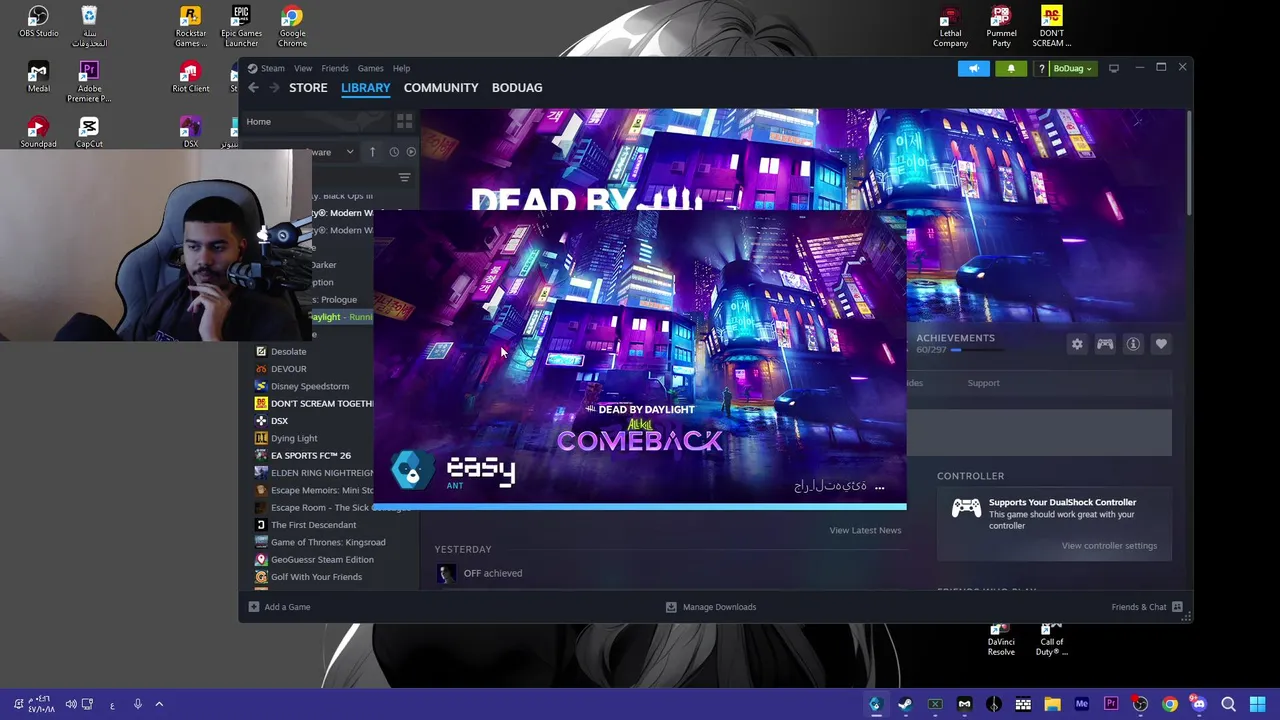Viewport: 1280px width, 720px height.
Task: Open Soundpad desktop shortcut
Action: click(38, 132)
